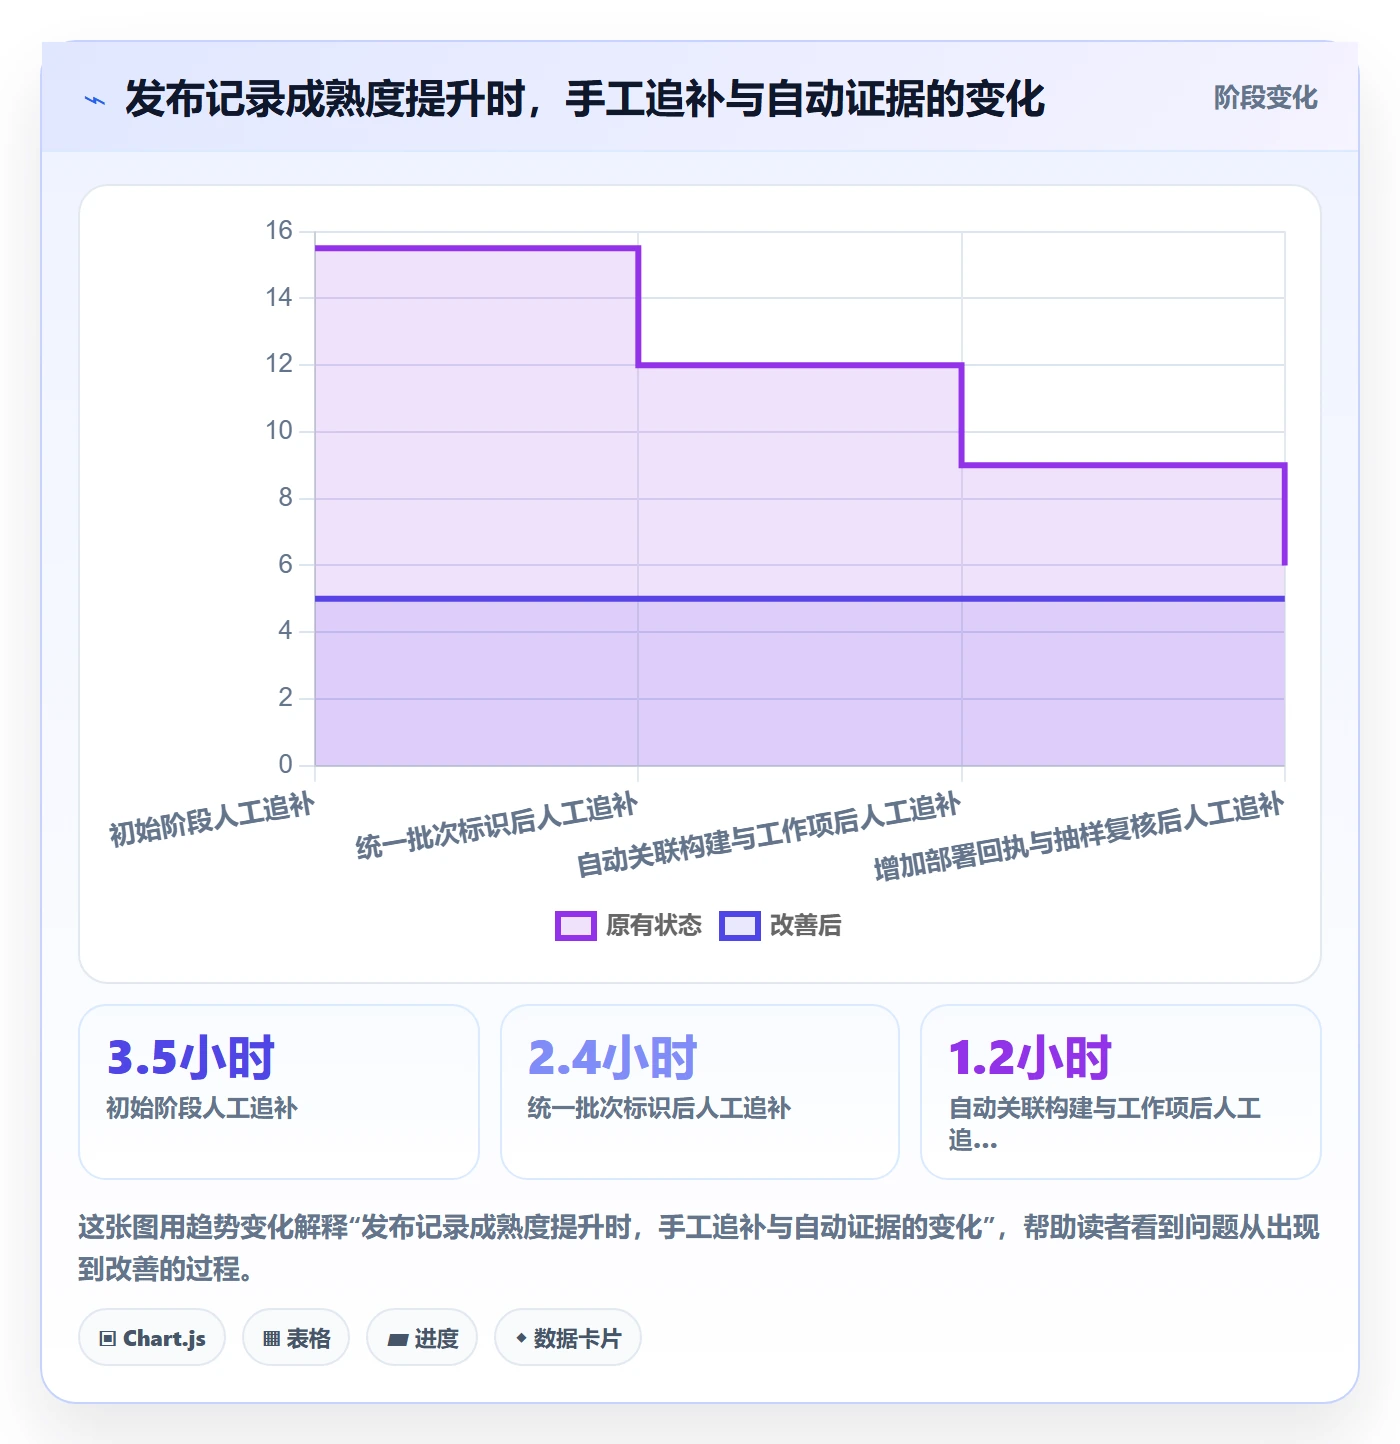Click the description paragraph starting 这张图用趋势变化解释
1400x1444 pixels.
699,1248
